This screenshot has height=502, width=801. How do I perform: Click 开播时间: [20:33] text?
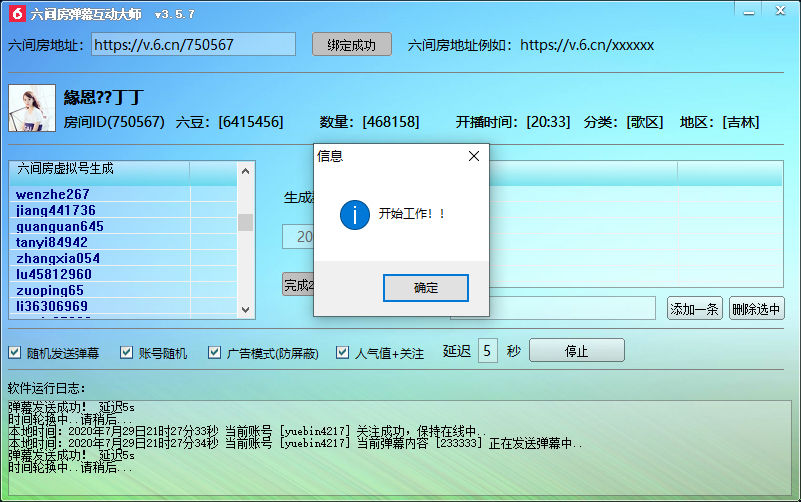click(513, 122)
